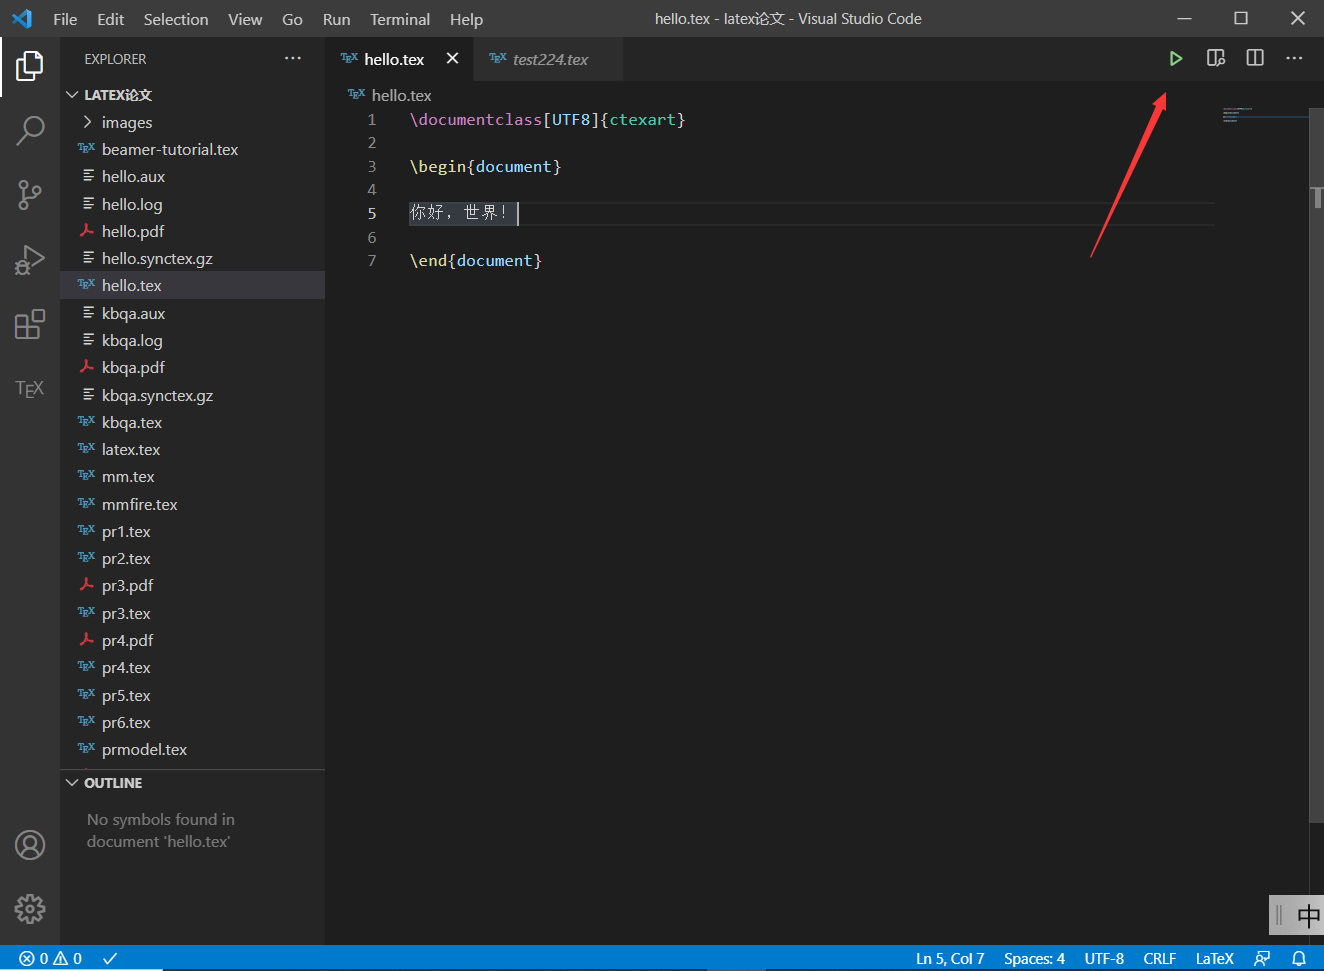Open the Run and Debug view
The image size is (1324, 971).
(x=29, y=259)
